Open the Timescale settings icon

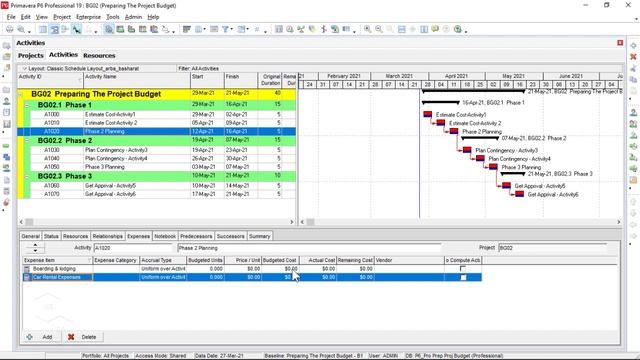[213, 29]
